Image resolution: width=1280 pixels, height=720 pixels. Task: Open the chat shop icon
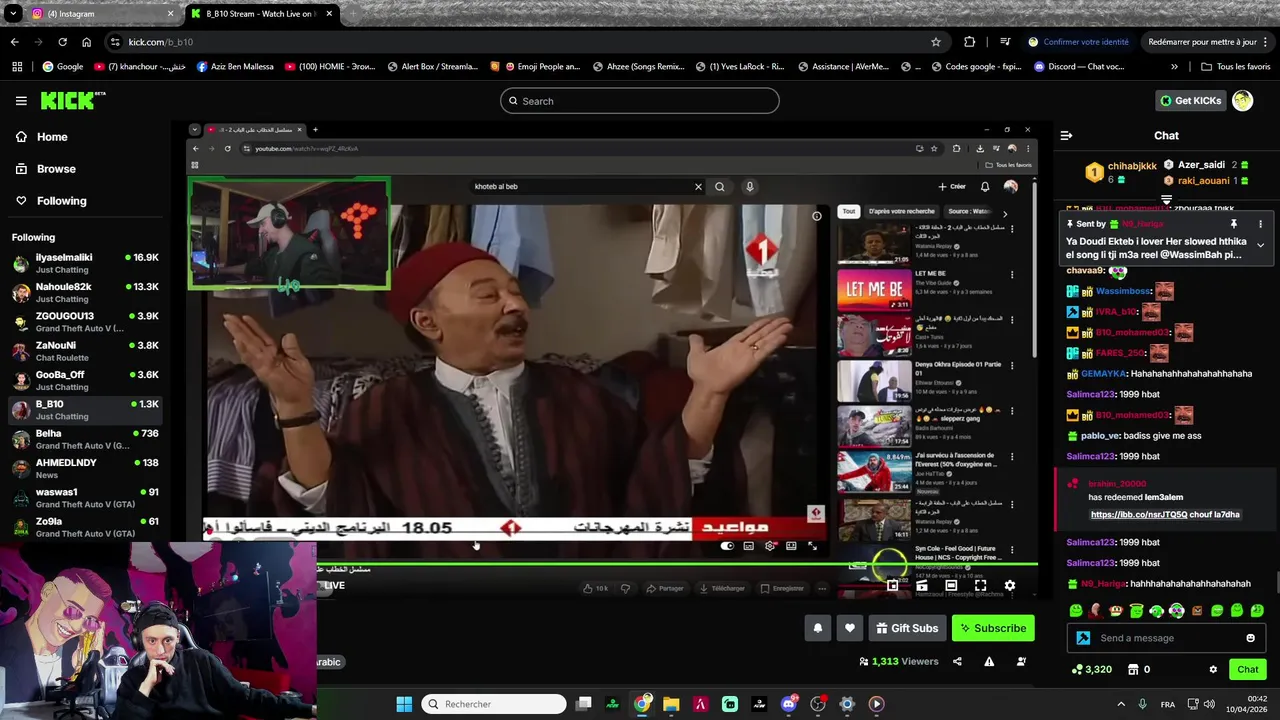1133,669
